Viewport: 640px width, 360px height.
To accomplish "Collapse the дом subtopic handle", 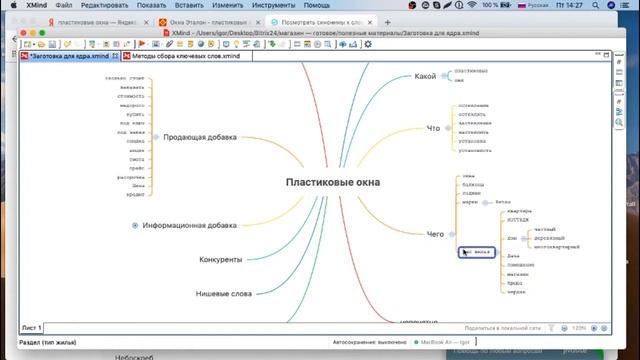I will pyautogui.click(x=524, y=238).
